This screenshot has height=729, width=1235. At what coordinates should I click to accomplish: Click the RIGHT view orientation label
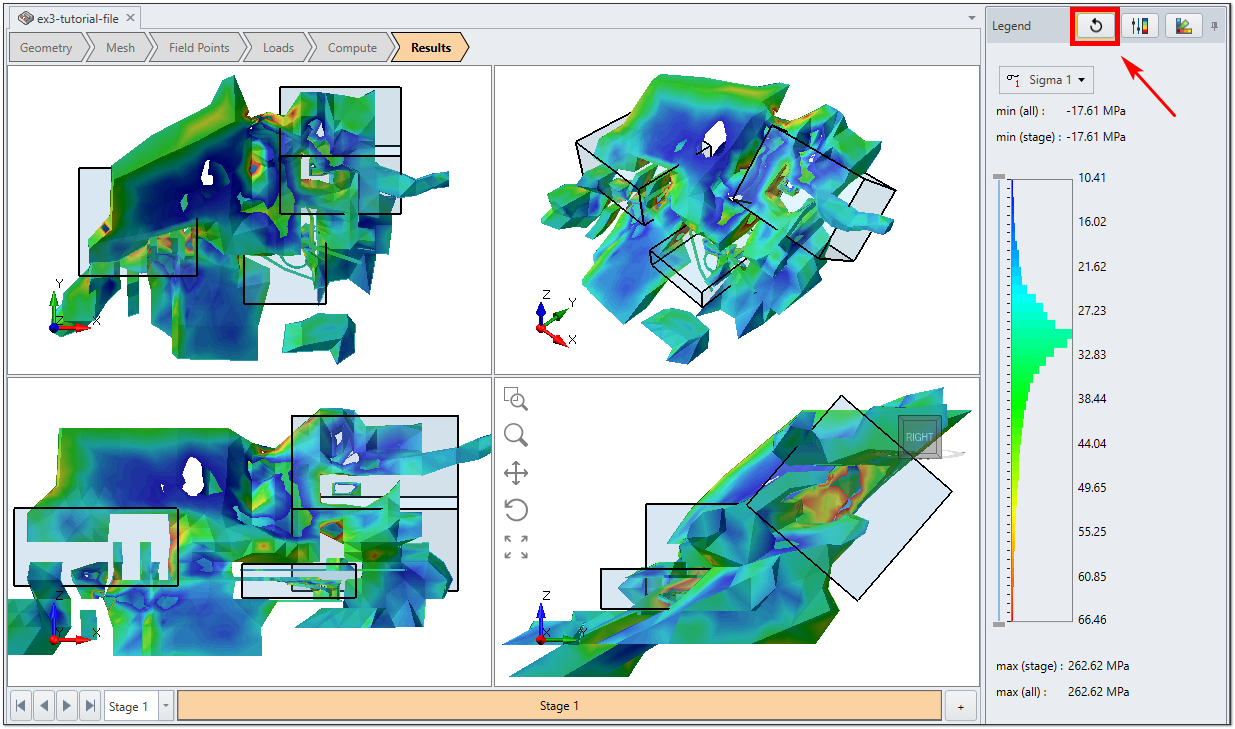coord(918,436)
